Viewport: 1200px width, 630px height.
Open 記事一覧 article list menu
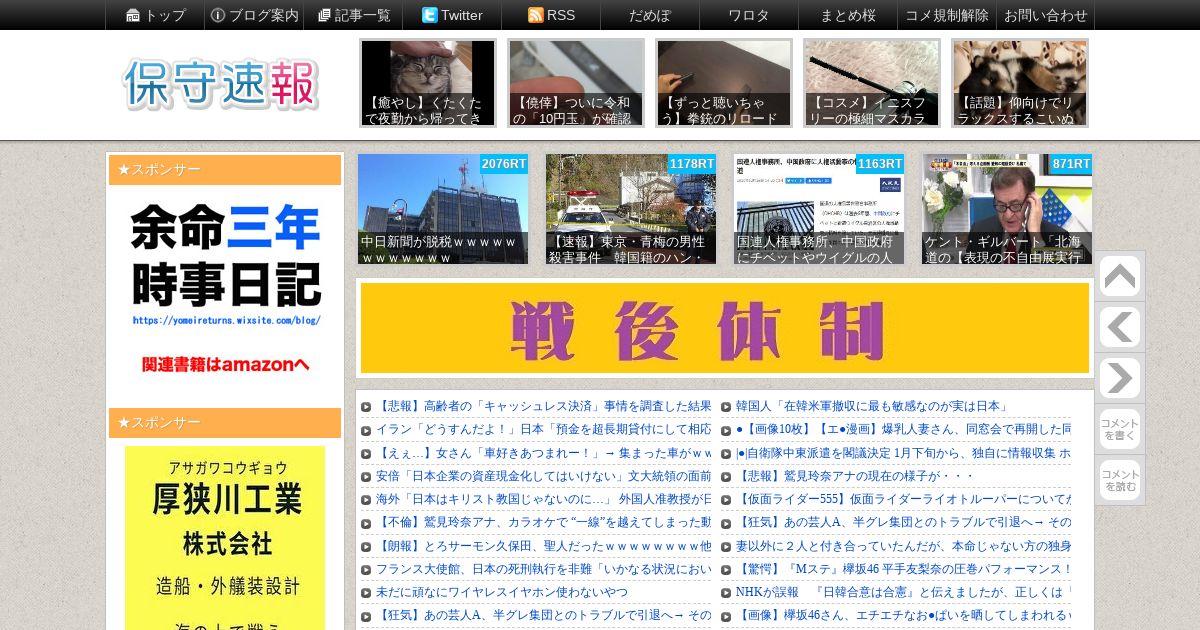point(353,15)
